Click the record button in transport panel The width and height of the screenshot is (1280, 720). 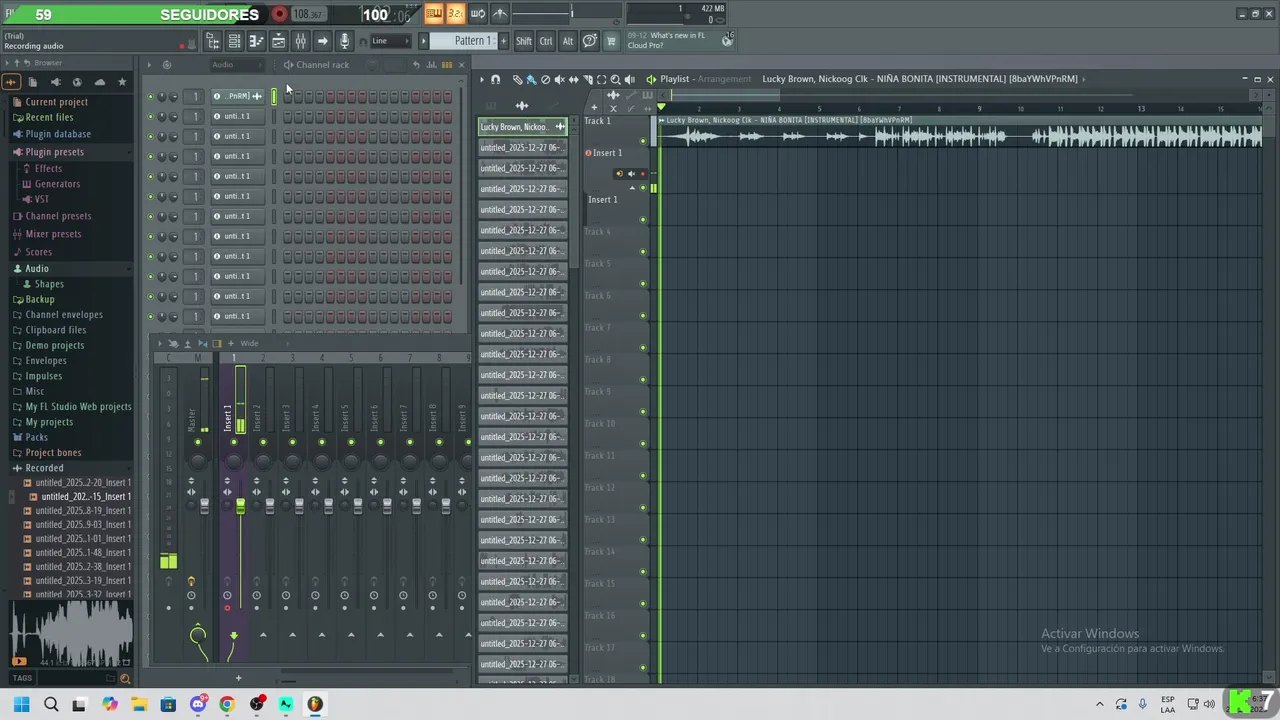point(280,14)
